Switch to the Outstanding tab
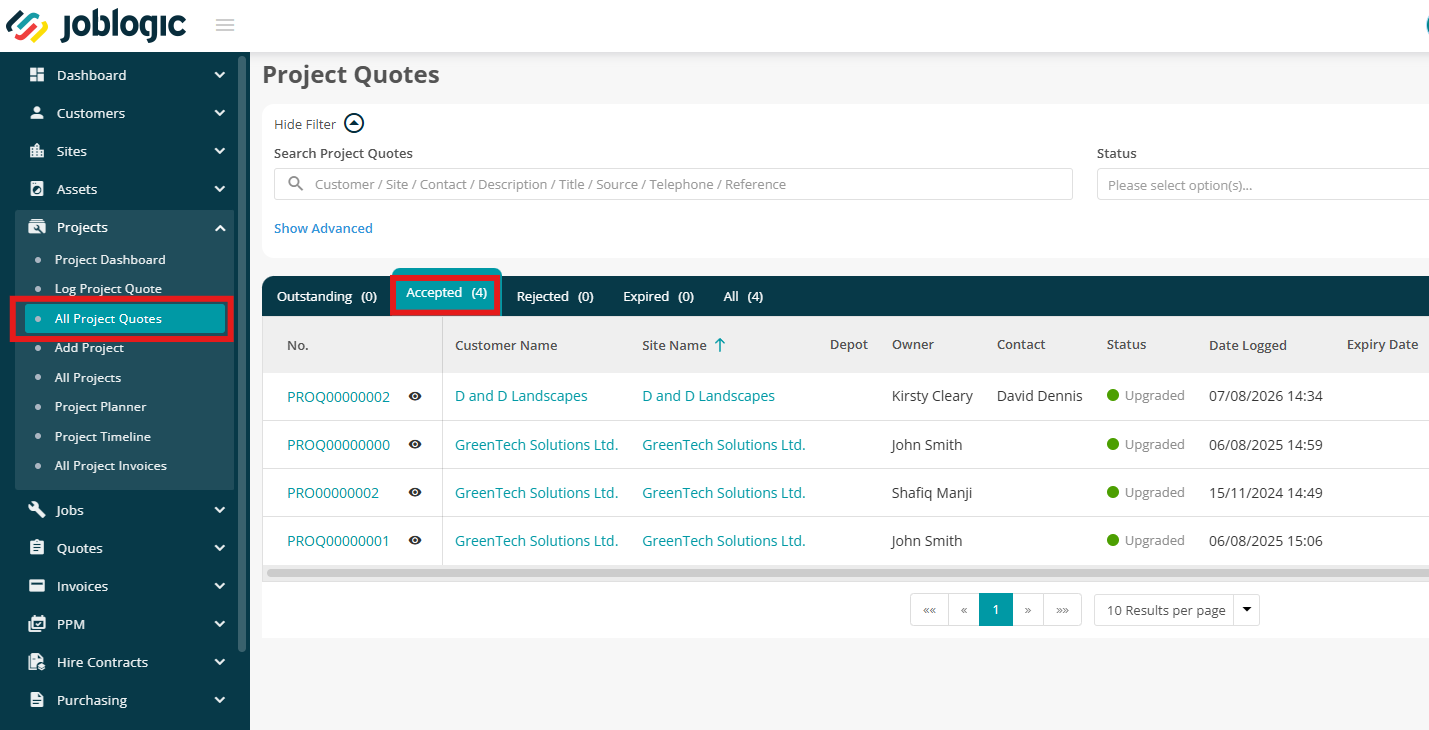The height and width of the screenshot is (730, 1429). tap(327, 296)
